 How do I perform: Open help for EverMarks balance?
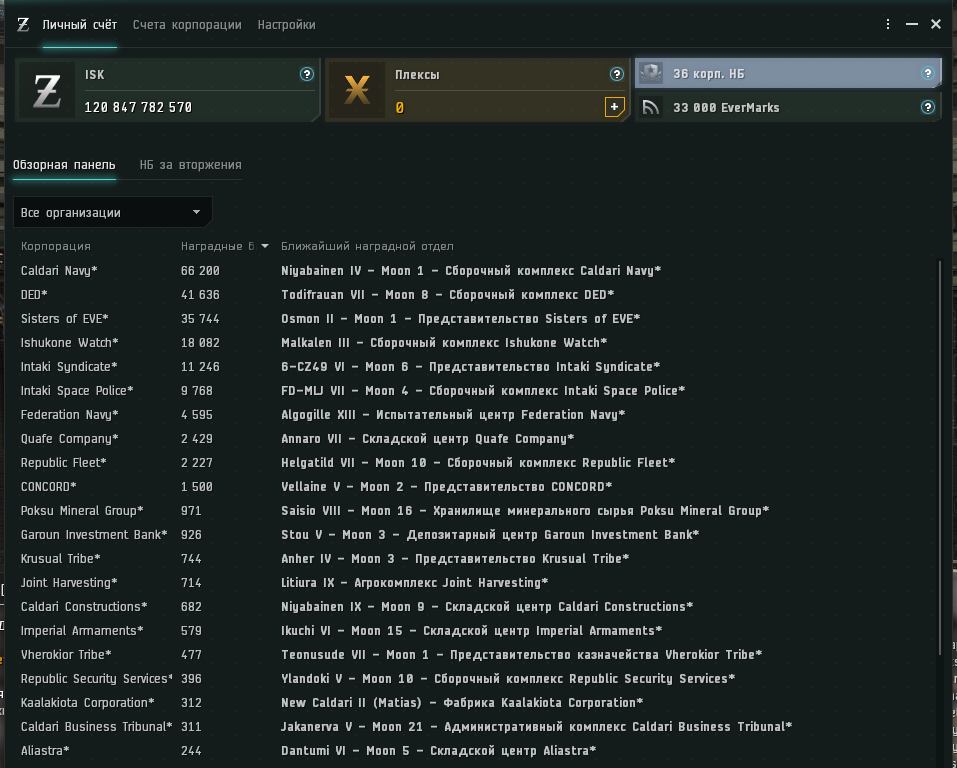(927, 107)
